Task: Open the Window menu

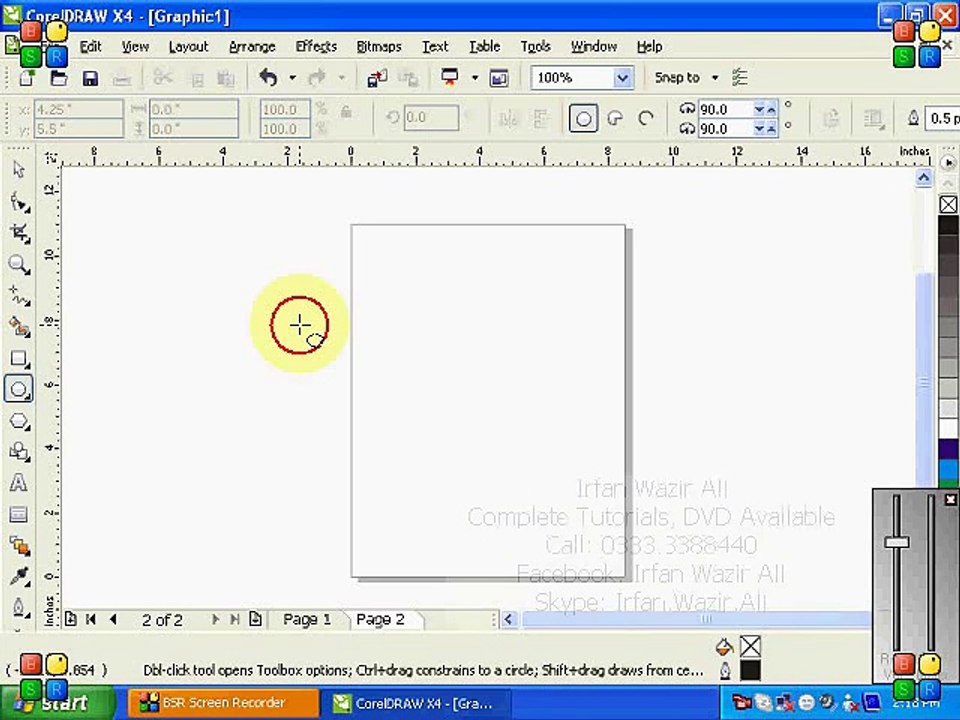Action: 594,47
